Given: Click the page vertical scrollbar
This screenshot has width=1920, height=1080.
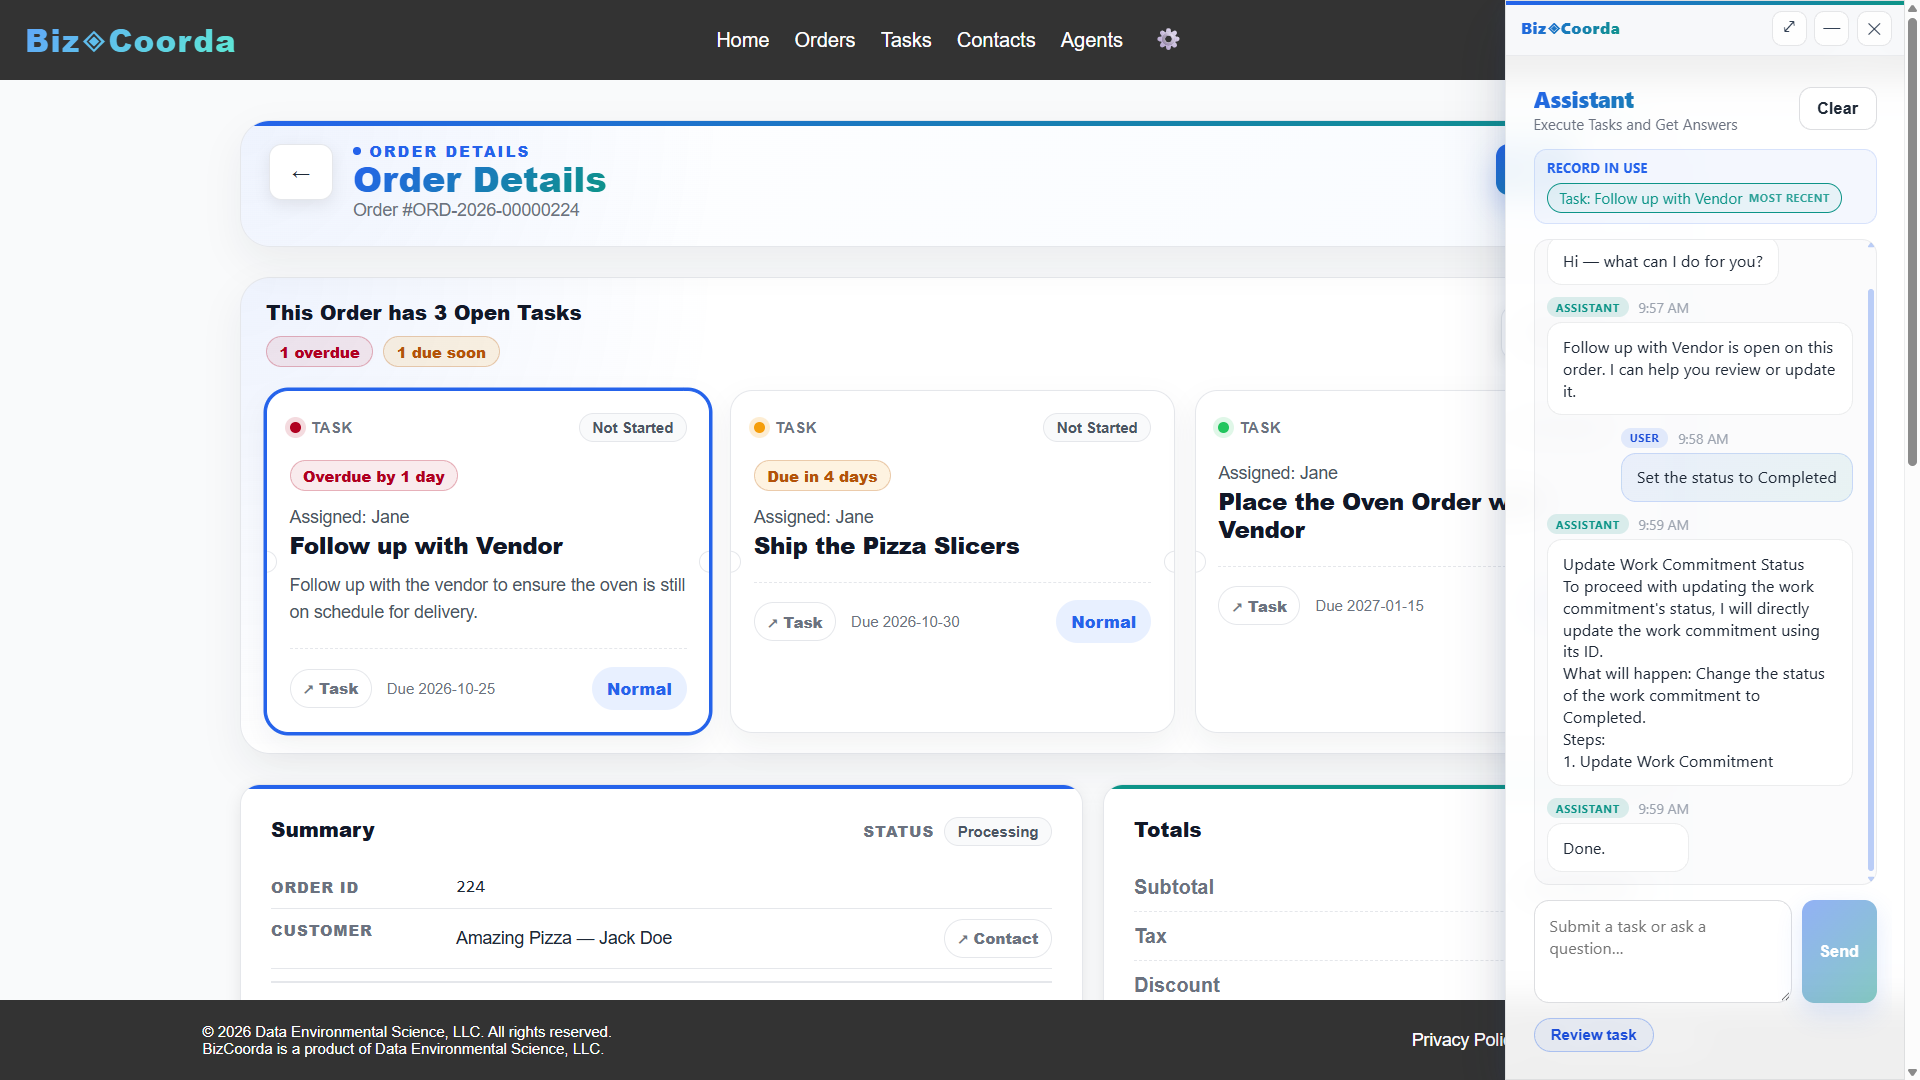Looking at the screenshot, I should coord(1912,240).
